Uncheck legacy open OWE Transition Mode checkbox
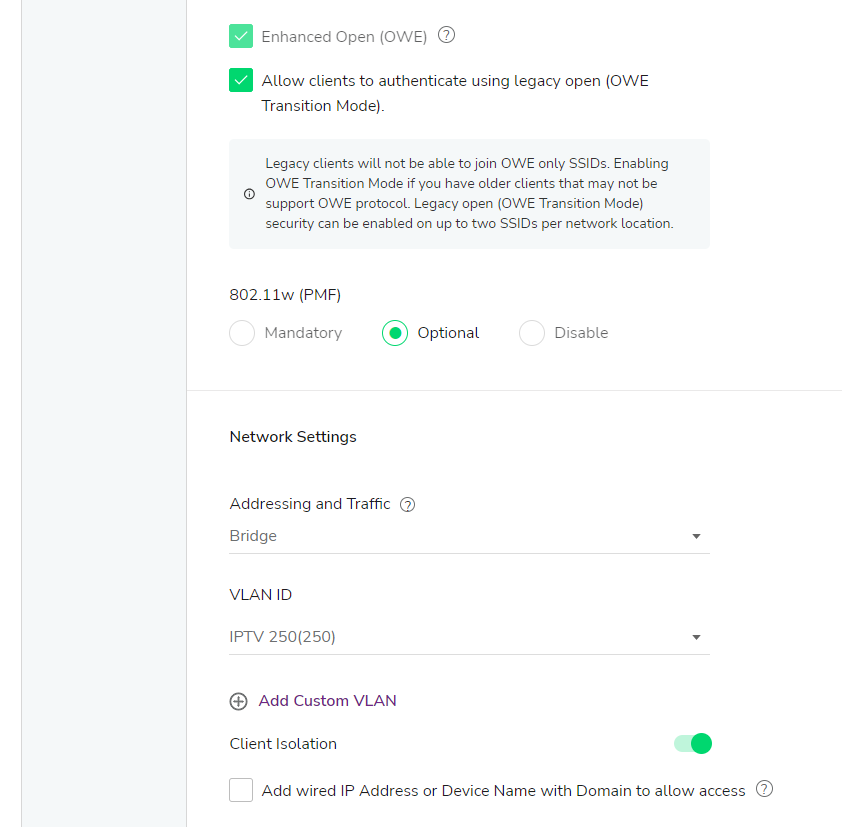842x827 pixels. click(240, 81)
